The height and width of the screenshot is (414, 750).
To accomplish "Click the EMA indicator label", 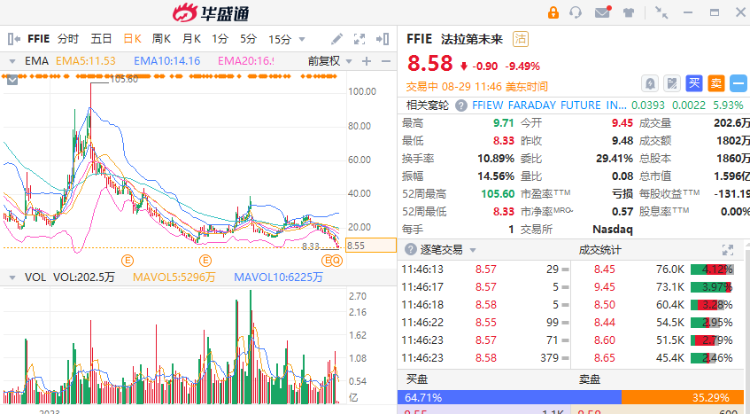I will pyautogui.click(x=36, y=61).
